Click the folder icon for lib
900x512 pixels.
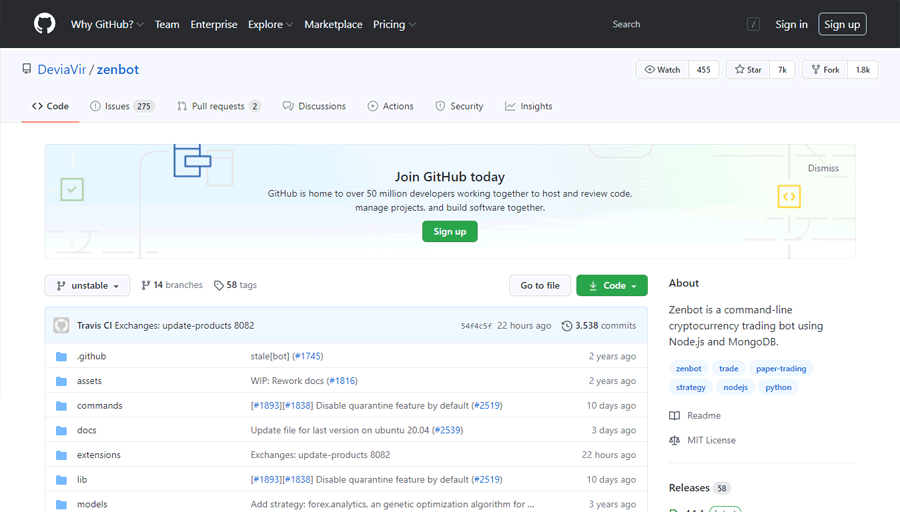(x=61, y=480)
